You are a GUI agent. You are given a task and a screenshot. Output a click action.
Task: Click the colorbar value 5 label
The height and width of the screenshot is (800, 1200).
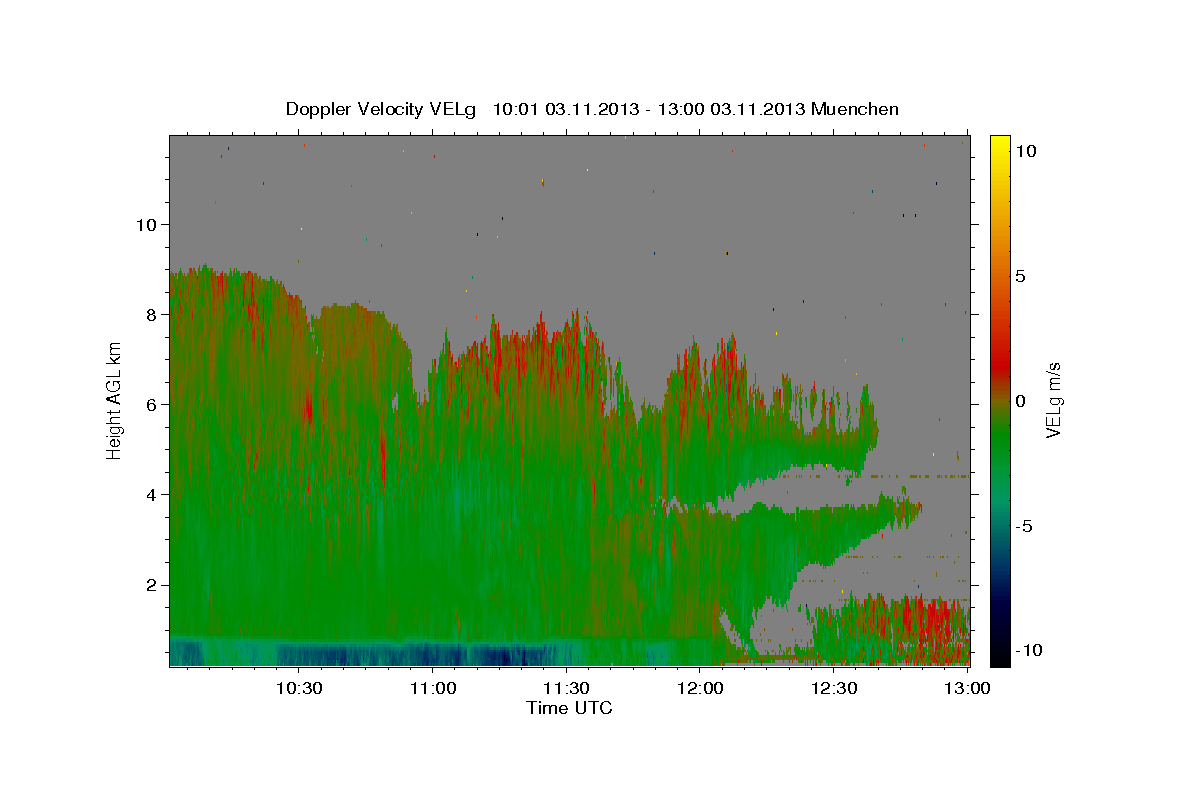tap(1020, 276)
